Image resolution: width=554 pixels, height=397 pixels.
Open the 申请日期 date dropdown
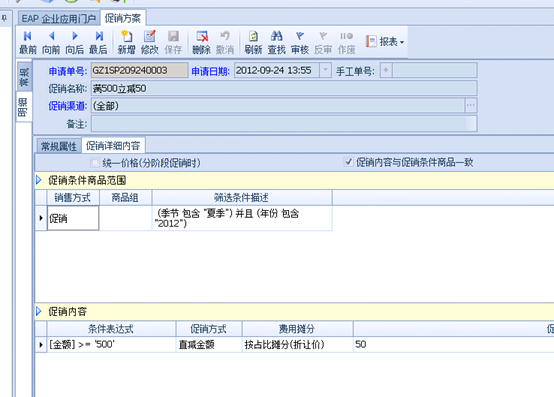point(325,70)
